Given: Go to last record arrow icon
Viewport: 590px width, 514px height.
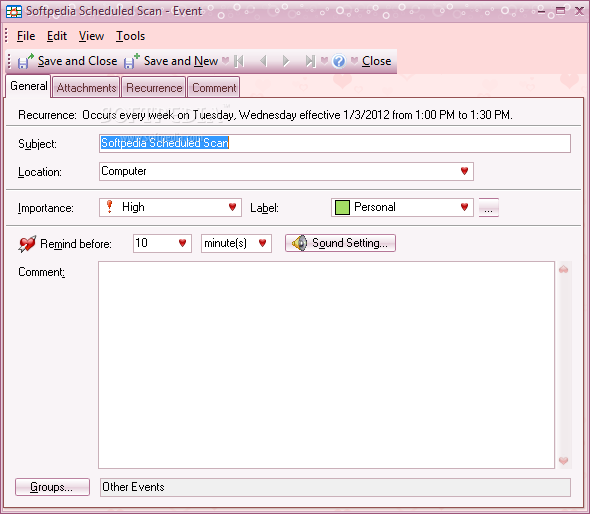Looking at the screenshot, I should pyautogui.click(x=310, y=61).
